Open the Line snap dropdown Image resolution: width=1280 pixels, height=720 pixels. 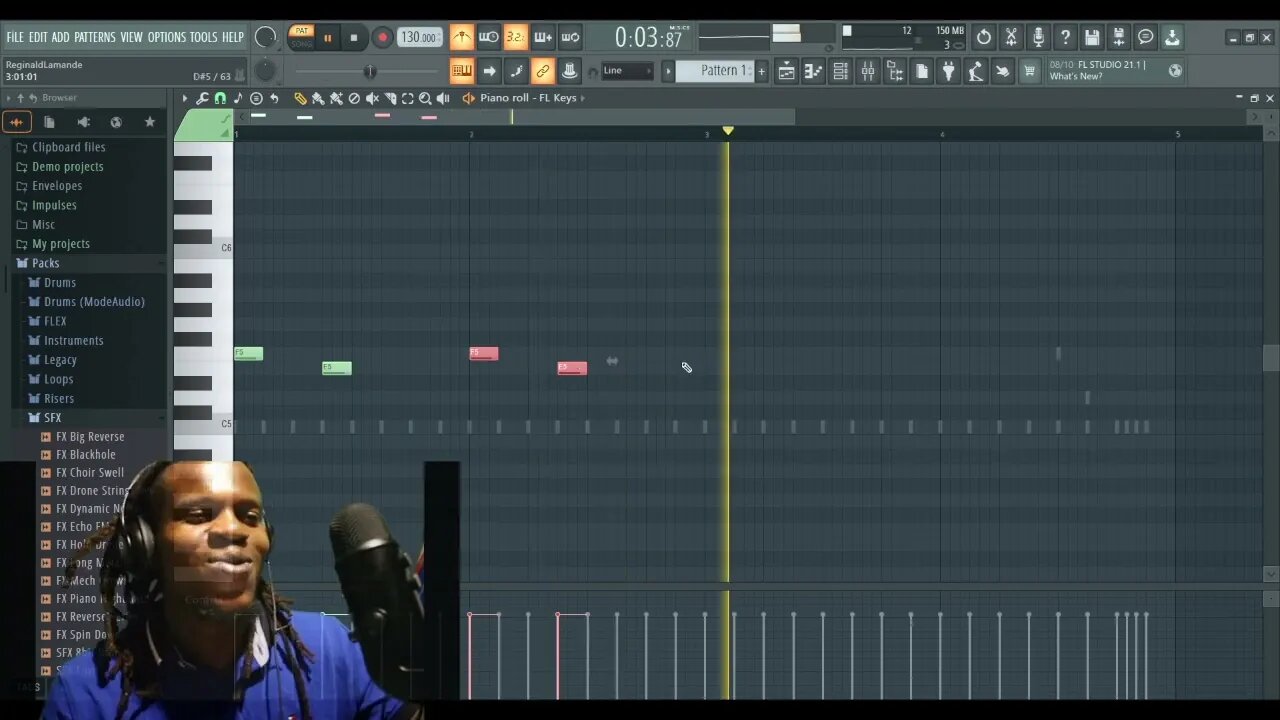pyautogui.click(x=627, y=71)
